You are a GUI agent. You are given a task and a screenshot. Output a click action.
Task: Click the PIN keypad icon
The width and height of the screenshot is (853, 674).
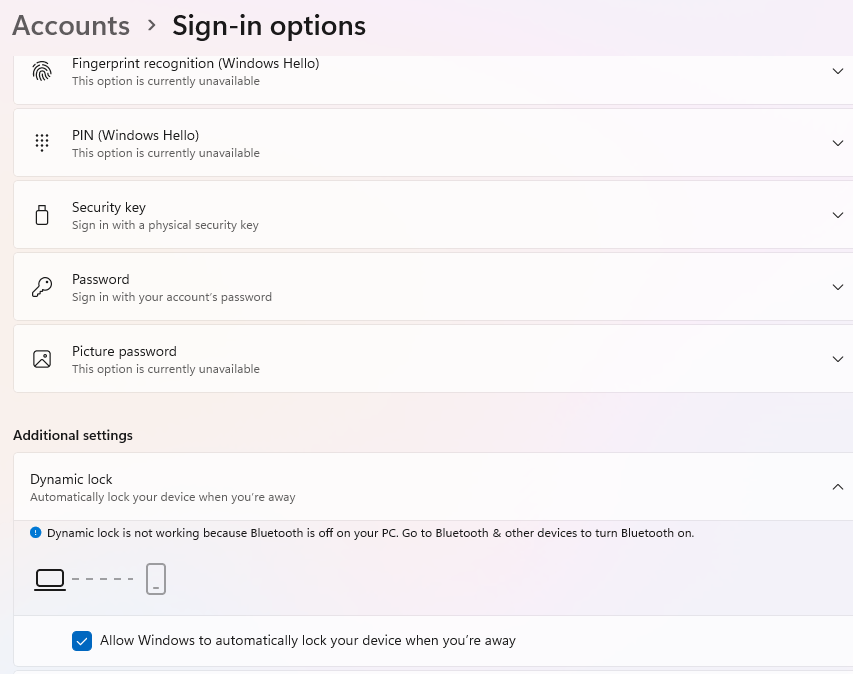coord(42,143)
